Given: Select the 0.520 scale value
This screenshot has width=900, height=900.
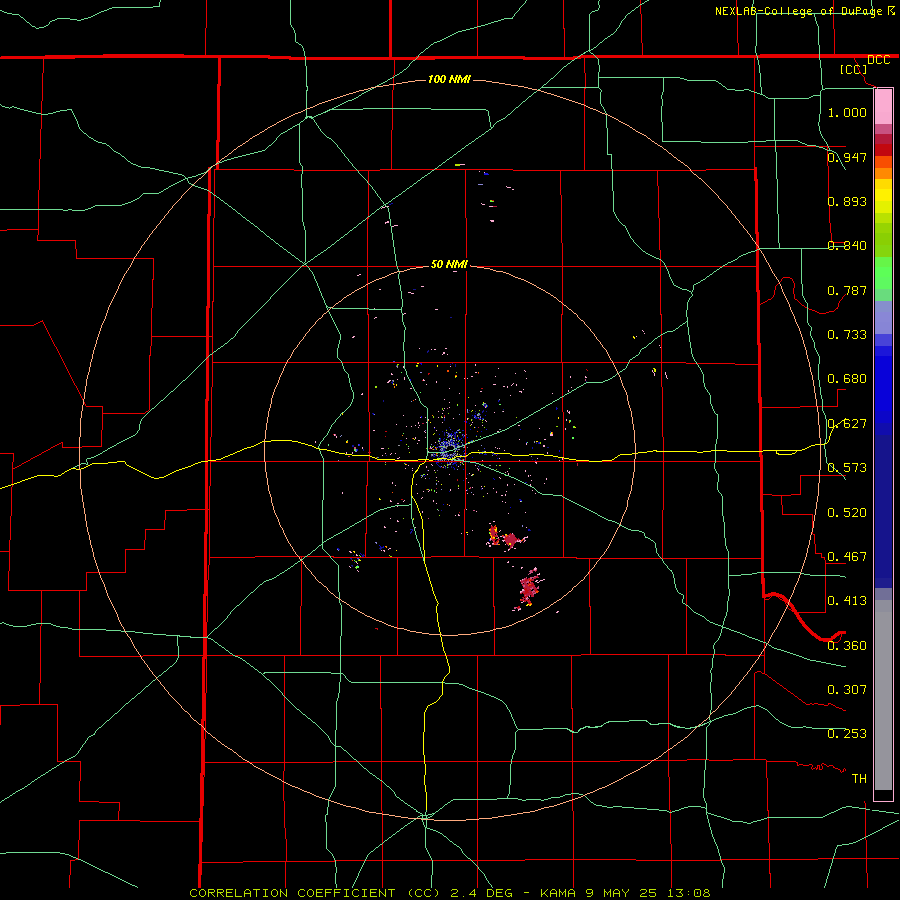Looking at the screenshot, I should [x=847, y=512].
